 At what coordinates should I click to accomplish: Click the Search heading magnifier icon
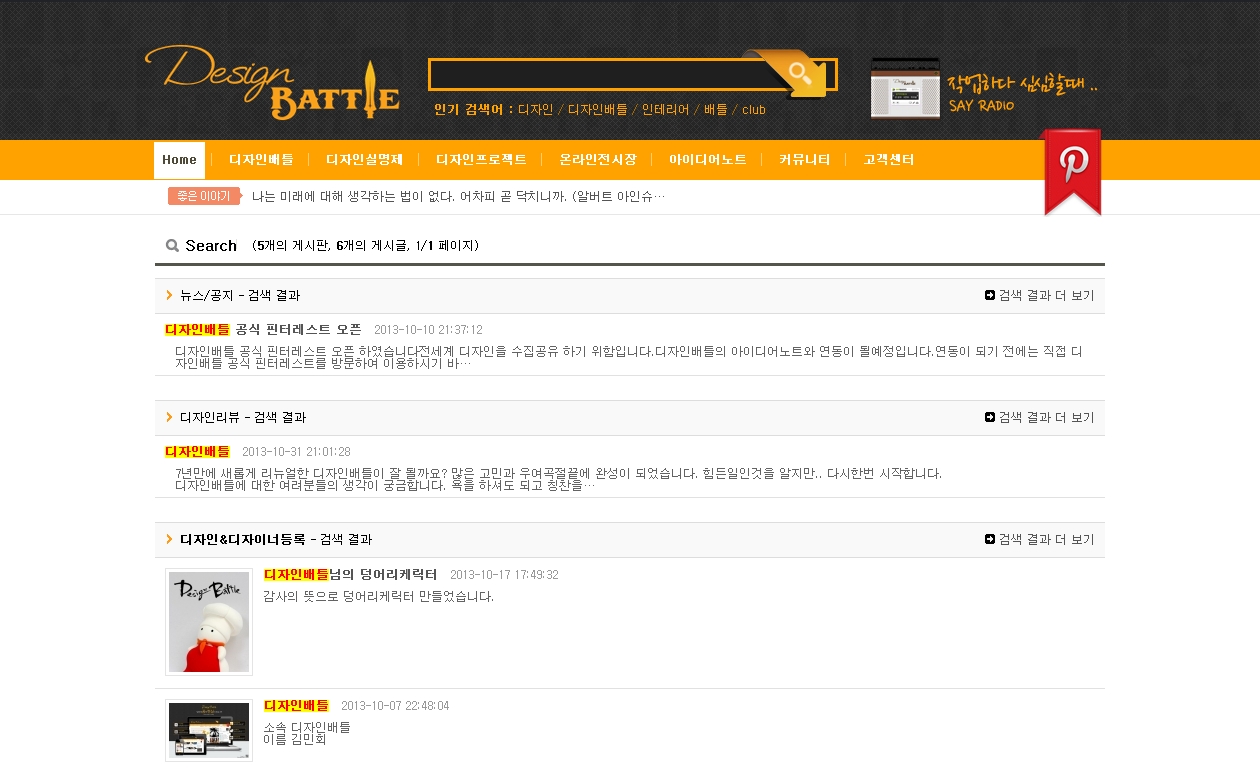click(x=172, y=246)
